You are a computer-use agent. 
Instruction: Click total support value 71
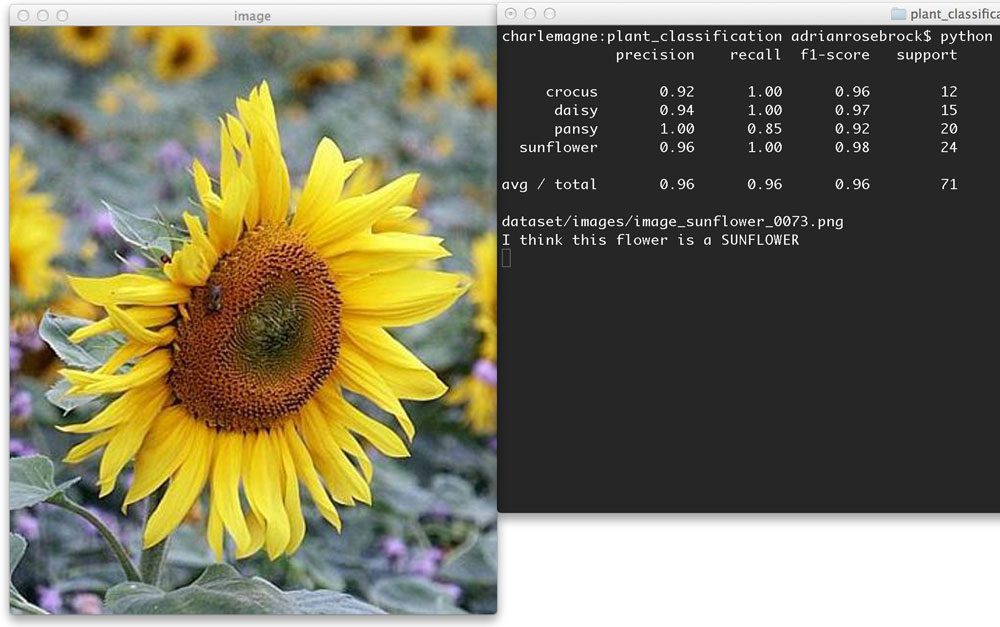pyautogui.click(x=949, y=184)
